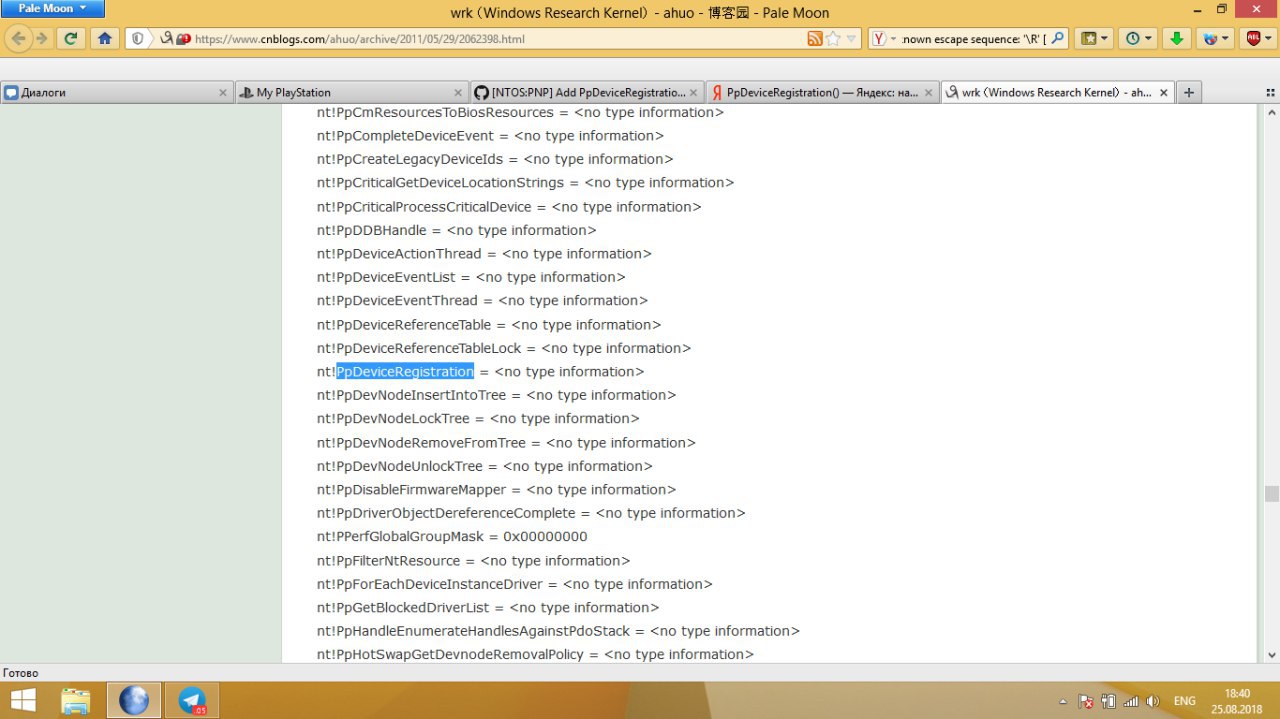Viewport: 1280px width, 719px height.
Task: Open the bookmarks toolbar menu button
Action: pyautogui.click(x=1095, y=38)
